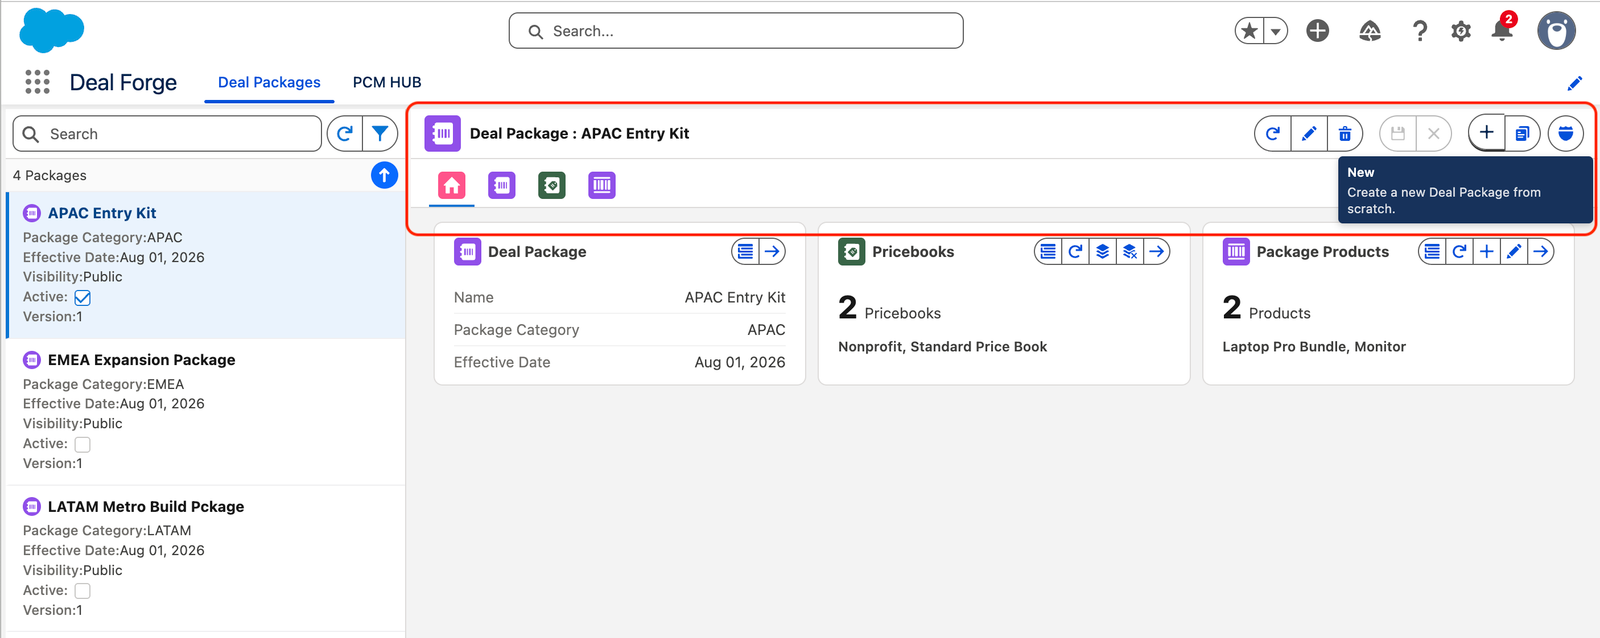Click the shield icon in package header
This screenshot has width=1600, height=638.
click(1566, 133)
